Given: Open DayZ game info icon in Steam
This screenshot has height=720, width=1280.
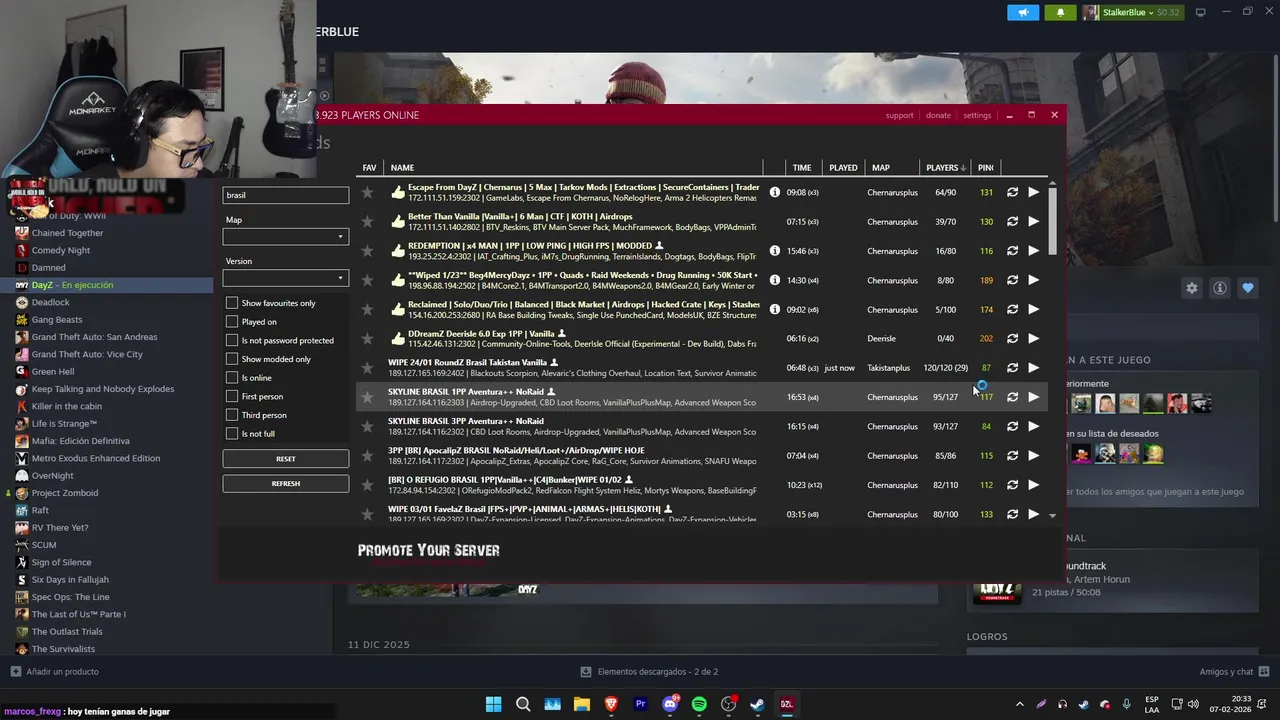Looking at the screenshot, I should (x=1220, y=288).
